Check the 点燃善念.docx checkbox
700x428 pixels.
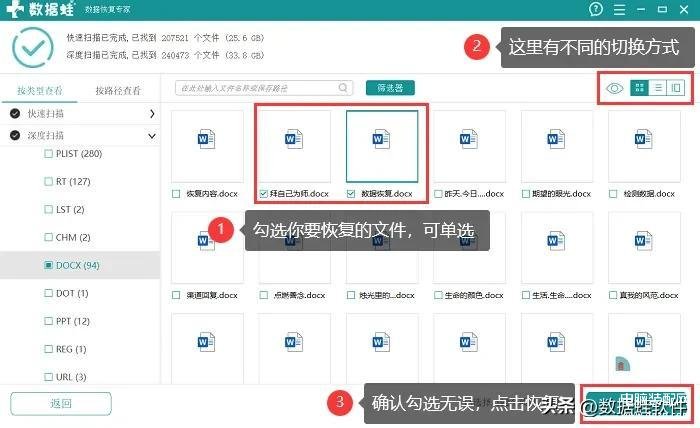(263, 295)
